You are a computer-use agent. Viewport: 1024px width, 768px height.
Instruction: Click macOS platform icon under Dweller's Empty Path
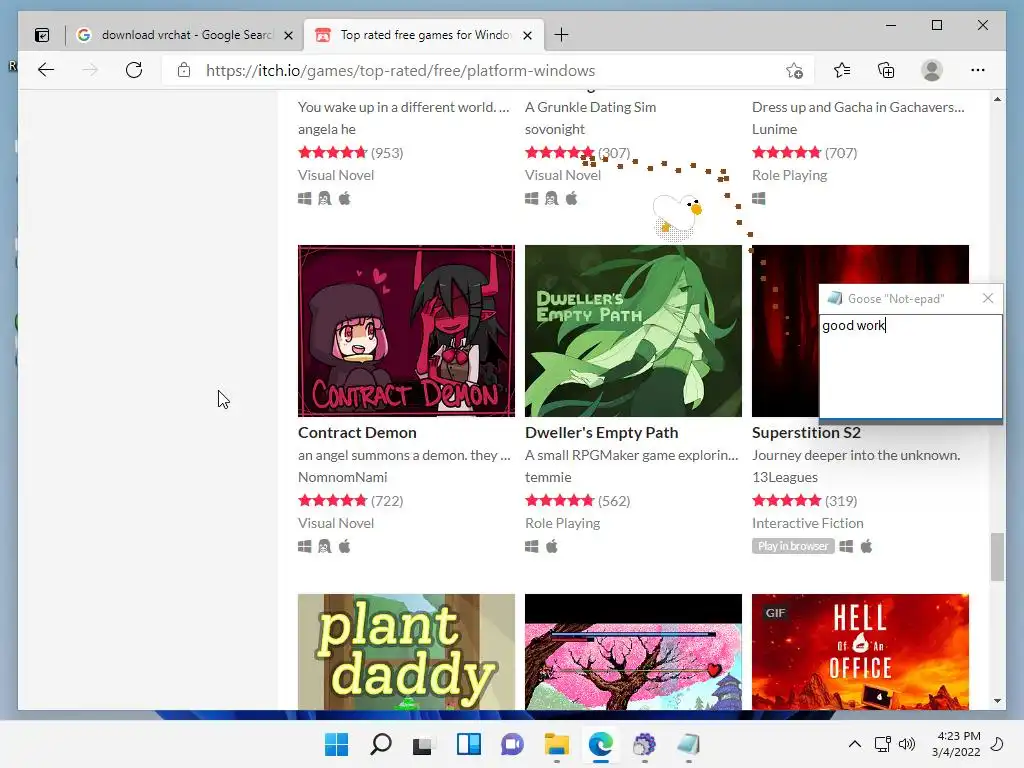tap(552, 547)
